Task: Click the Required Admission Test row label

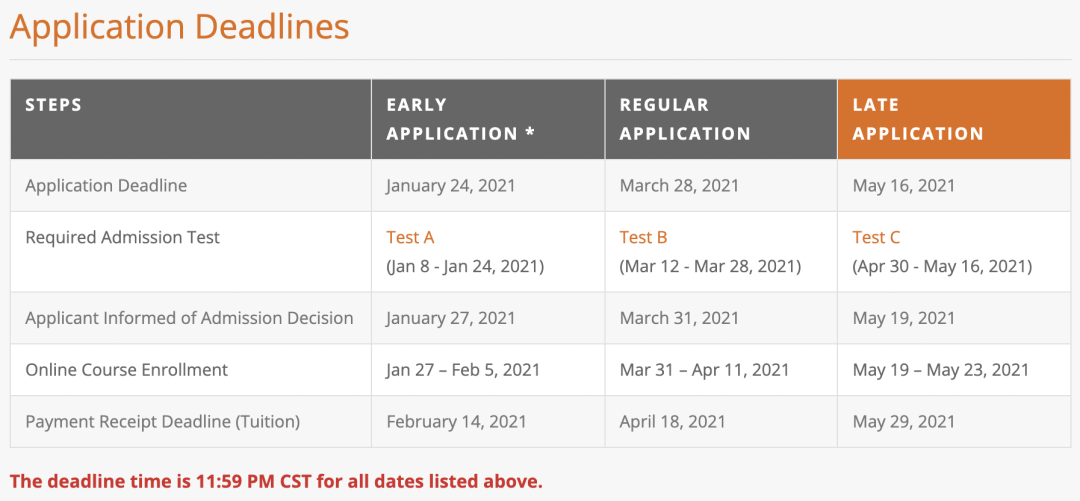Action: [x=123, y=238]
